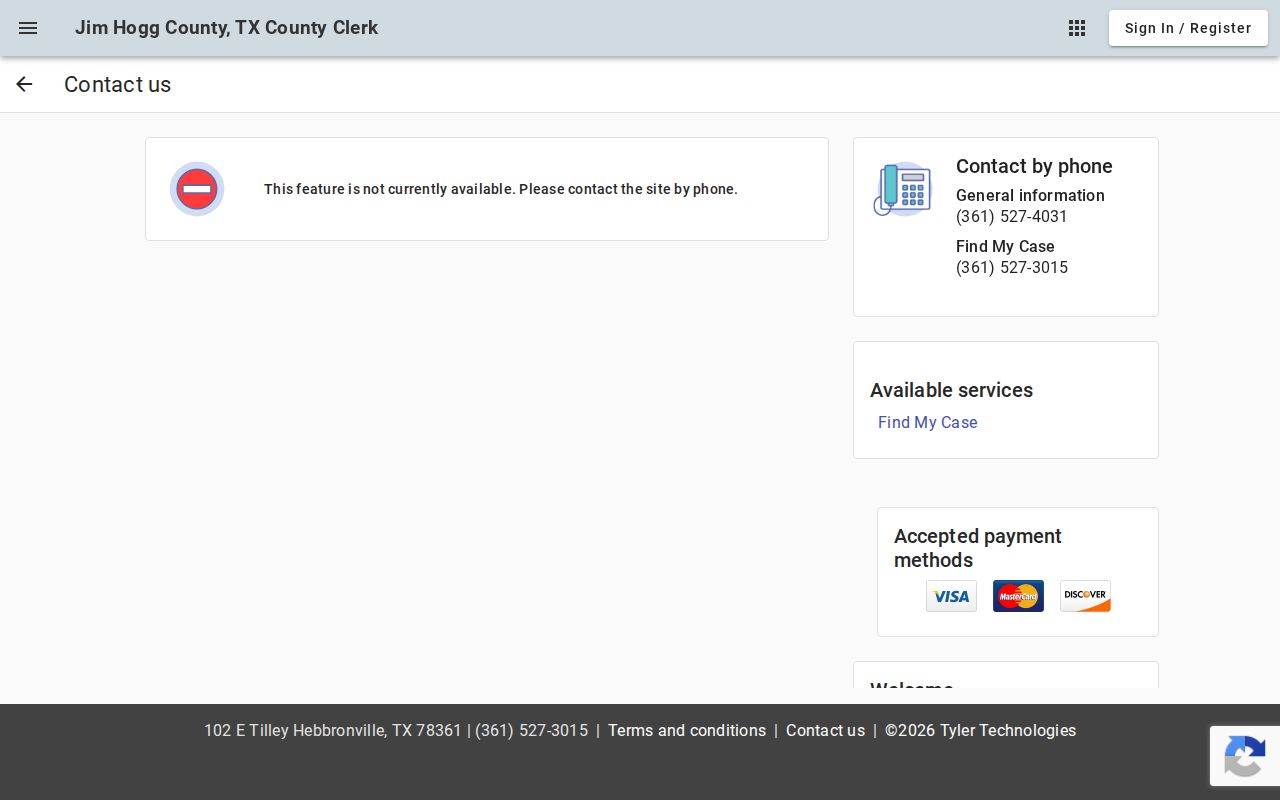Screen dimensions: 1280x800
Task: Select the Find My Case phone number in card
Action: click(1012, 267)
